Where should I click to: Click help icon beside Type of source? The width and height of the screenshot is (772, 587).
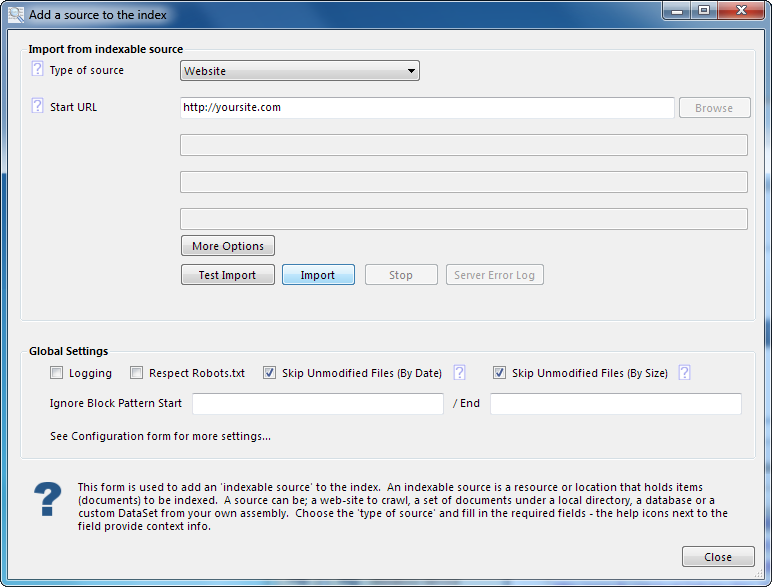pyautogui.click(x=37, y=70)
